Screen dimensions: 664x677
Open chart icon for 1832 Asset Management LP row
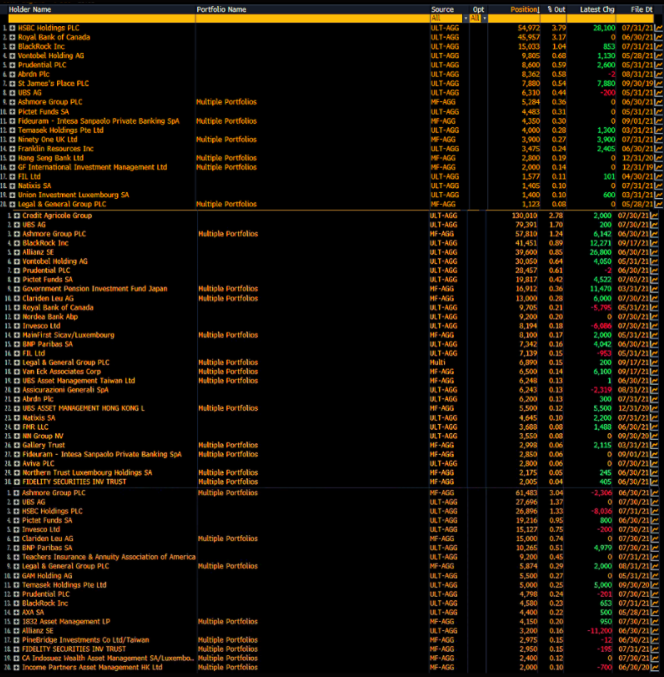click(x=655, y=622)
